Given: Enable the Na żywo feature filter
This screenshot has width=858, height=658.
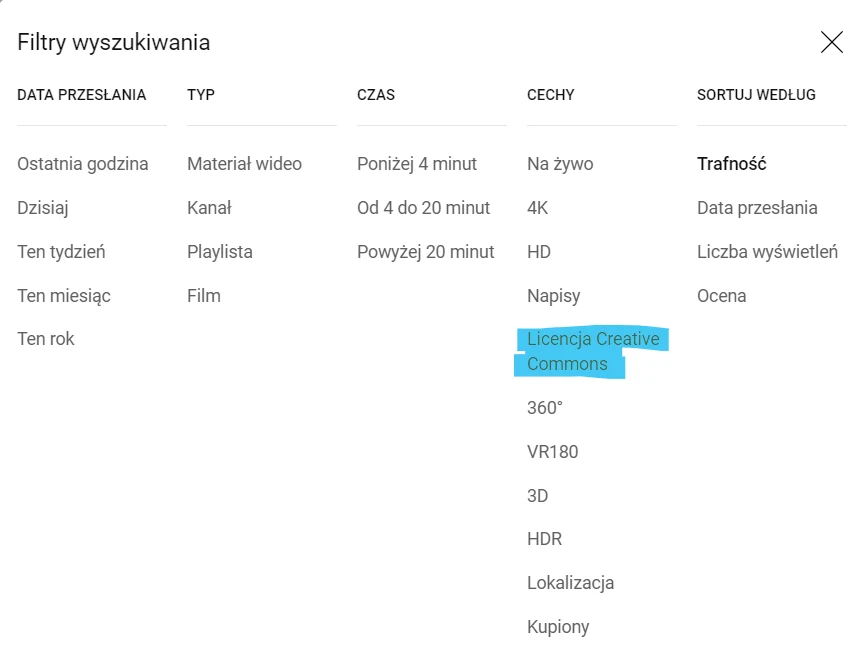Looking at the screenshot, I should point(562,164).
